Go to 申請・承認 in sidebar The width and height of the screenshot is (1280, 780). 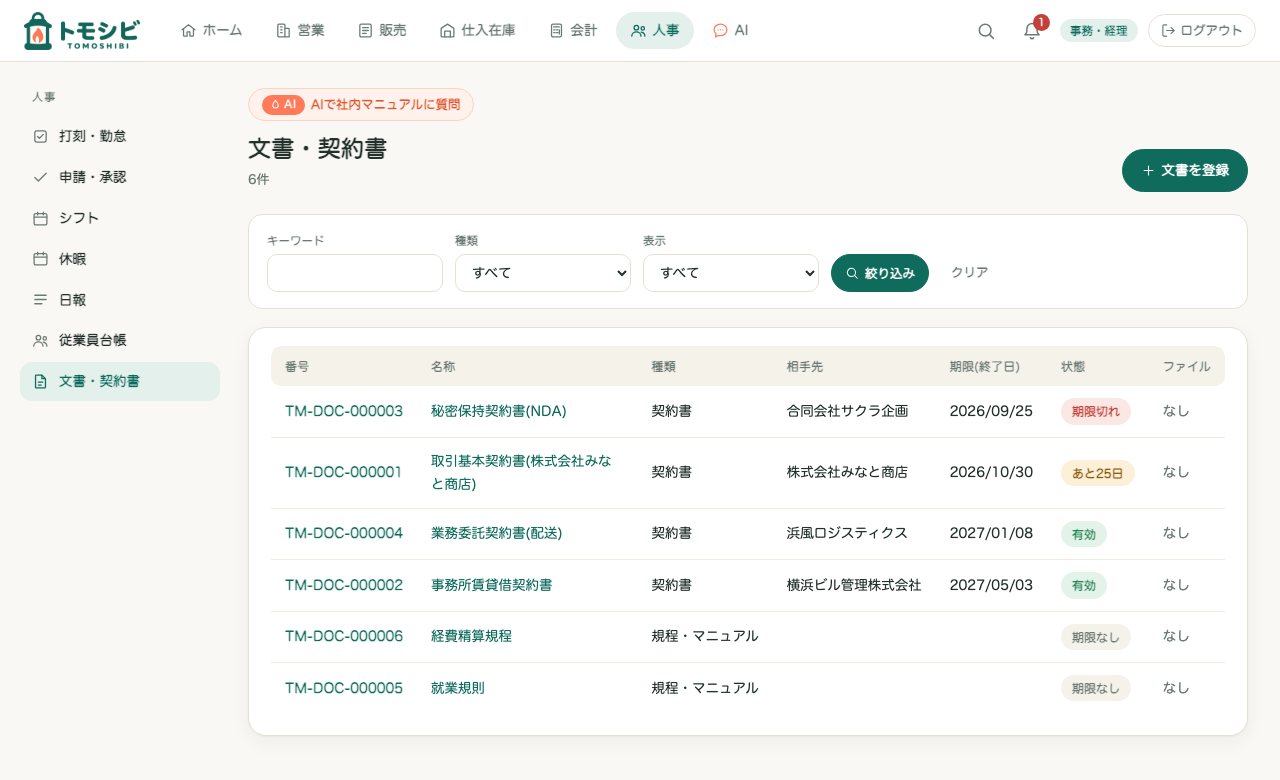point(120,177)
